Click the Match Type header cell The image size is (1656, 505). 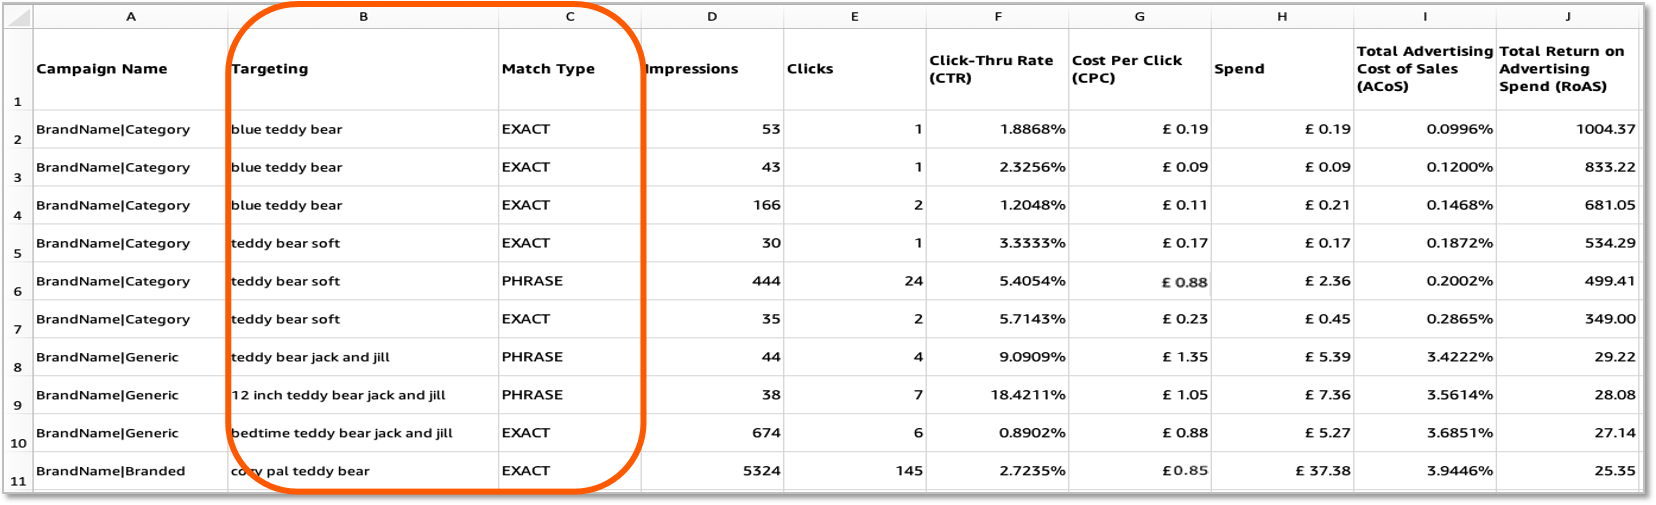548,69
